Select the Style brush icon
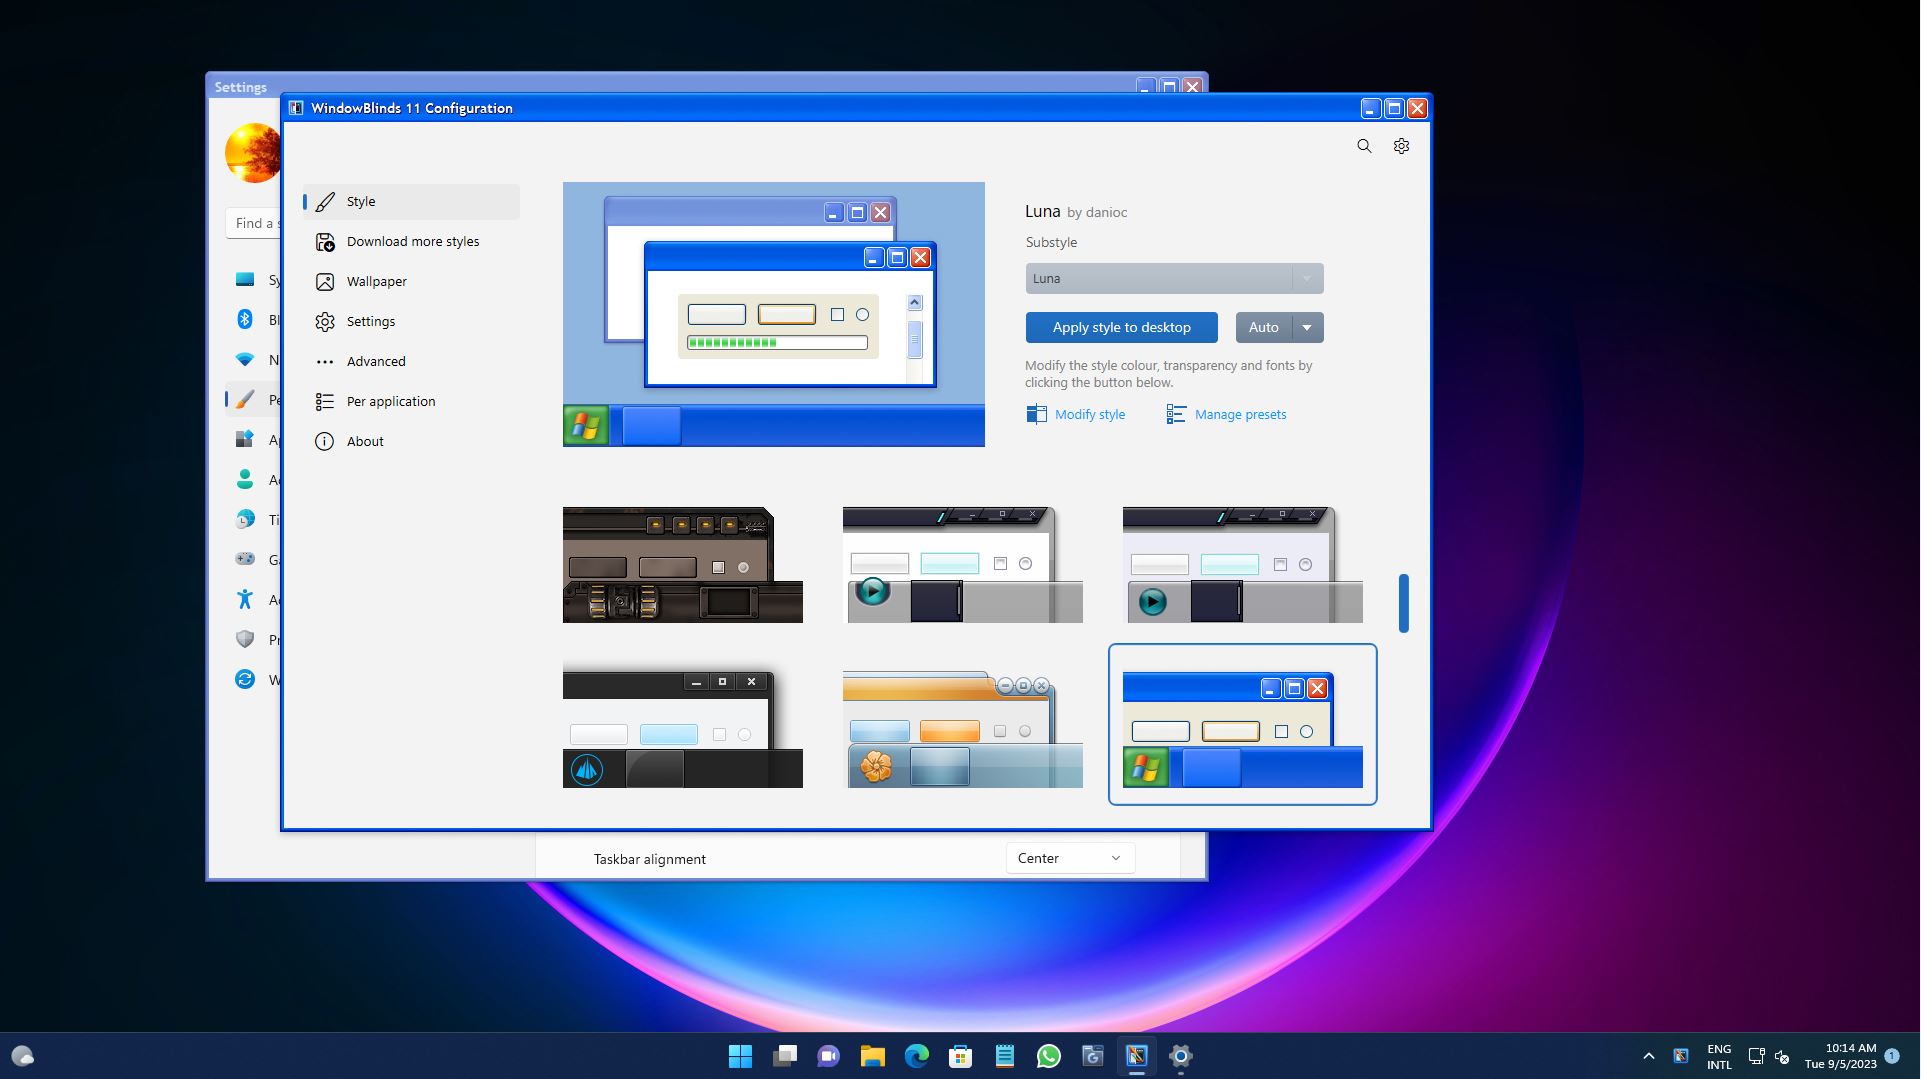Viewport: 1921px width, 1079px height. [x=325, y=202]
